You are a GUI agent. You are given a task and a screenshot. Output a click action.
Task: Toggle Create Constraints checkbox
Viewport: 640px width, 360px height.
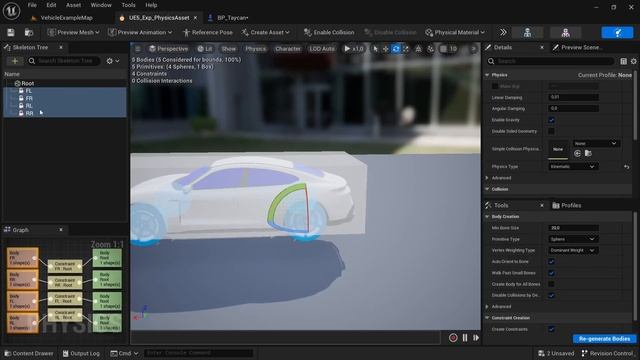(551, 329)
